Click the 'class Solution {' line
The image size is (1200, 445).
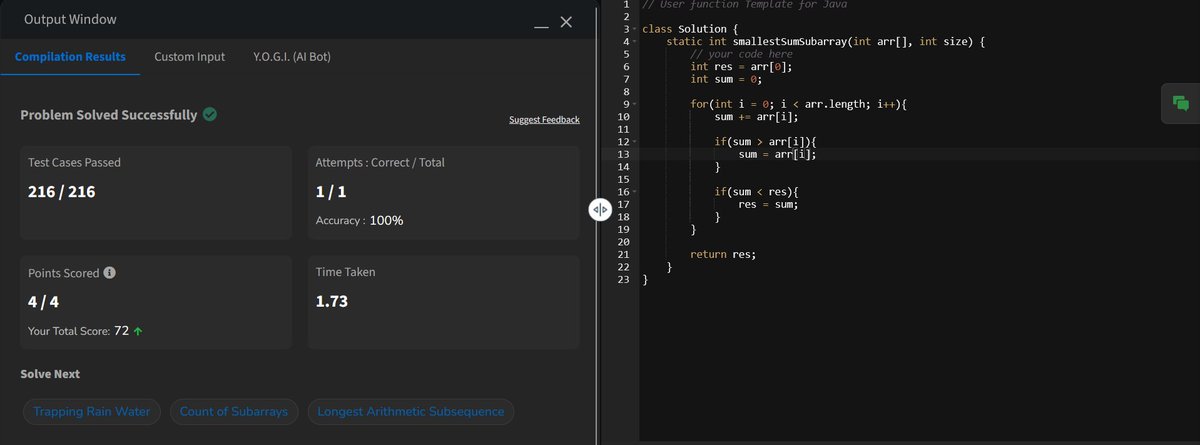click(x=690, y=29)
